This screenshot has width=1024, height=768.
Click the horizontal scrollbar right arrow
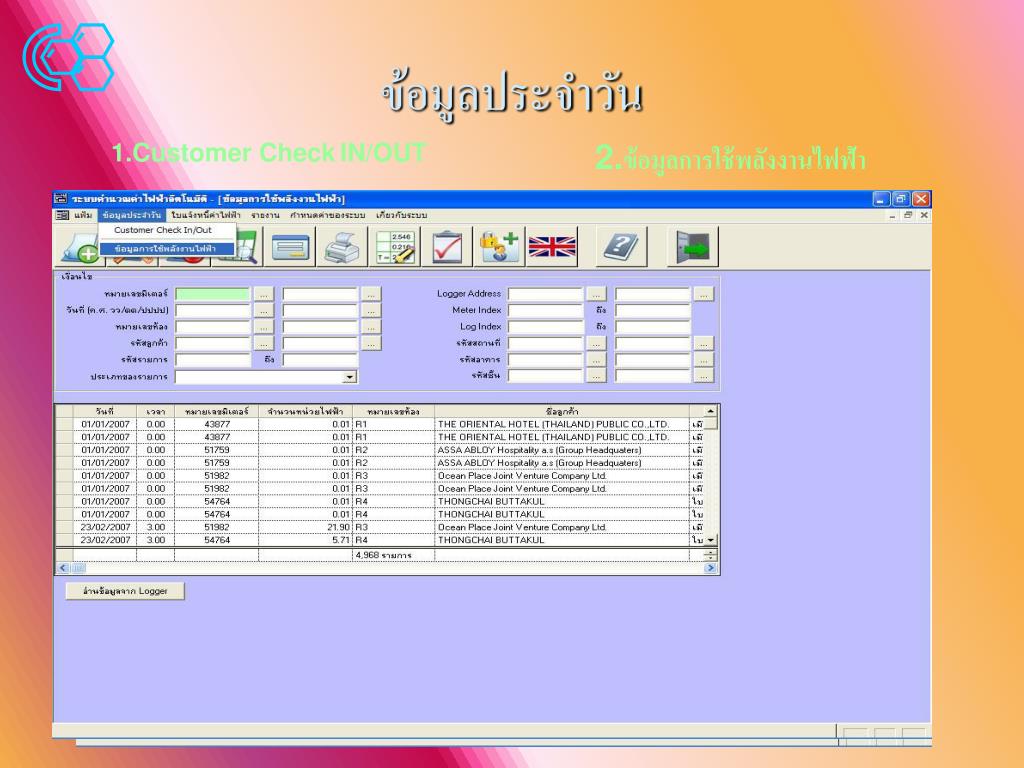pyautogui.click(x=711, y=568)
